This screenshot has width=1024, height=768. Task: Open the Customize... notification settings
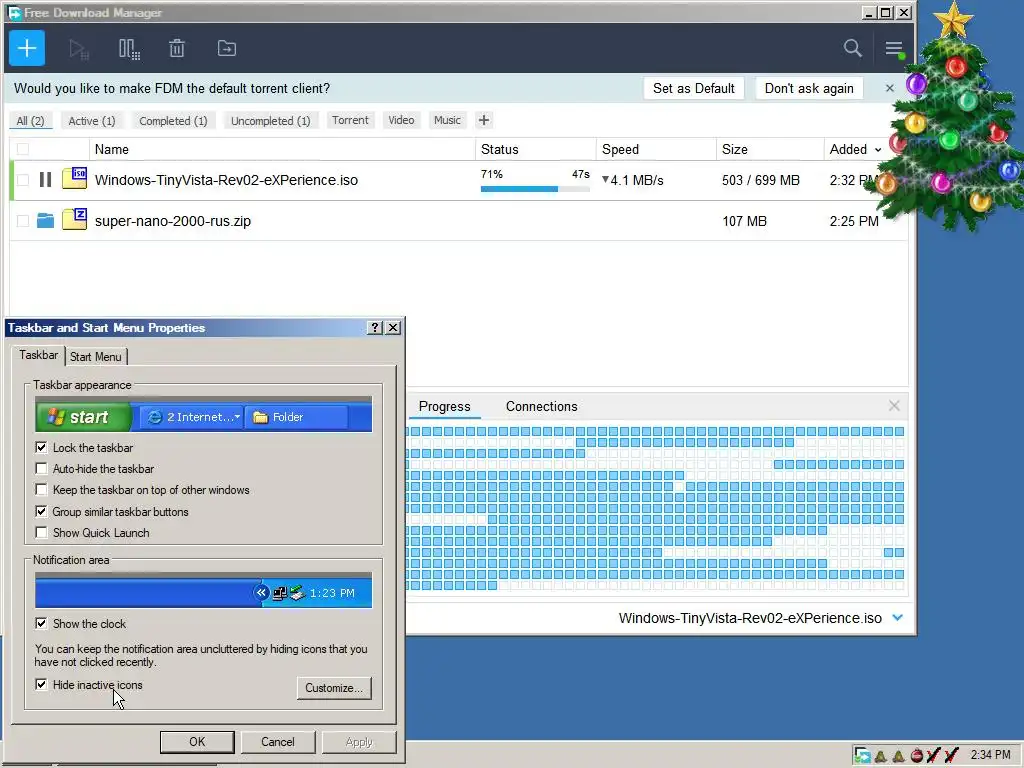[x=334, y=688]
